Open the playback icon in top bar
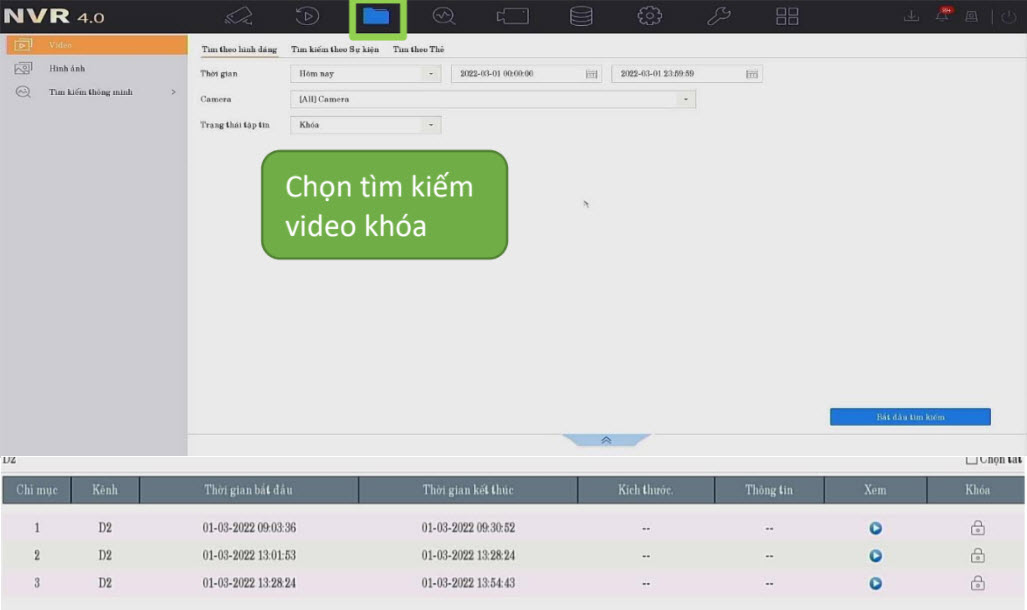This screenshot has width=1027, height=610. (x=306, y=16)
